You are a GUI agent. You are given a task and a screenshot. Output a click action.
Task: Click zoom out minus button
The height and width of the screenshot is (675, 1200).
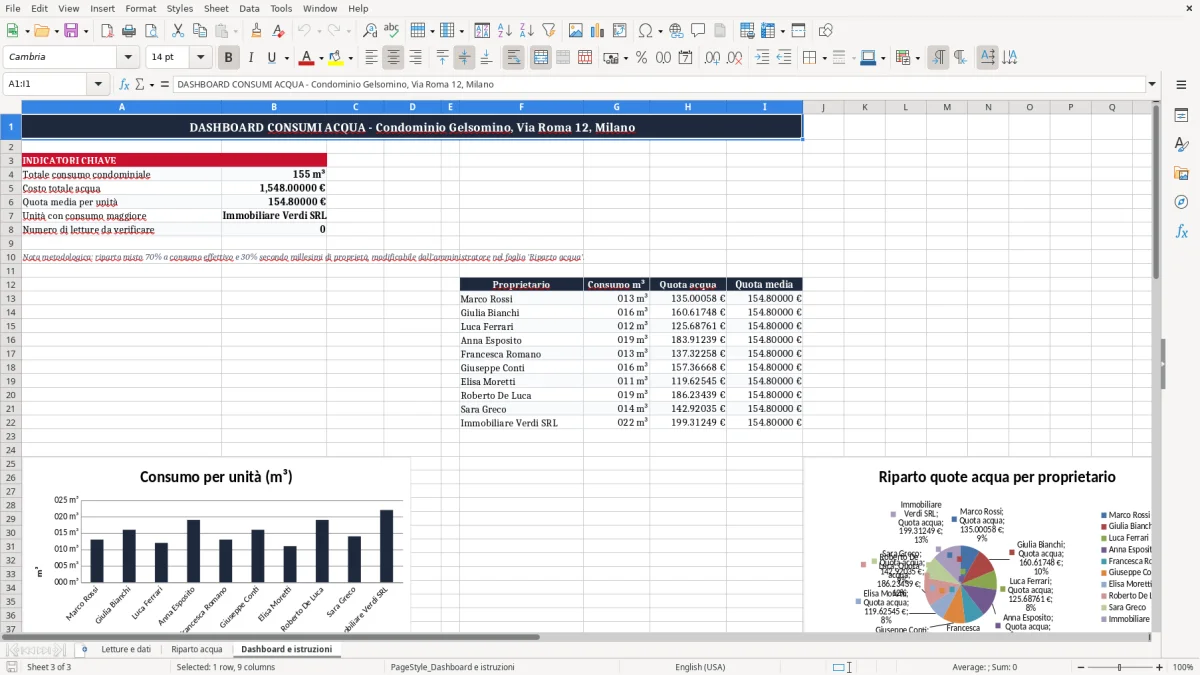tap(1080, 667)
